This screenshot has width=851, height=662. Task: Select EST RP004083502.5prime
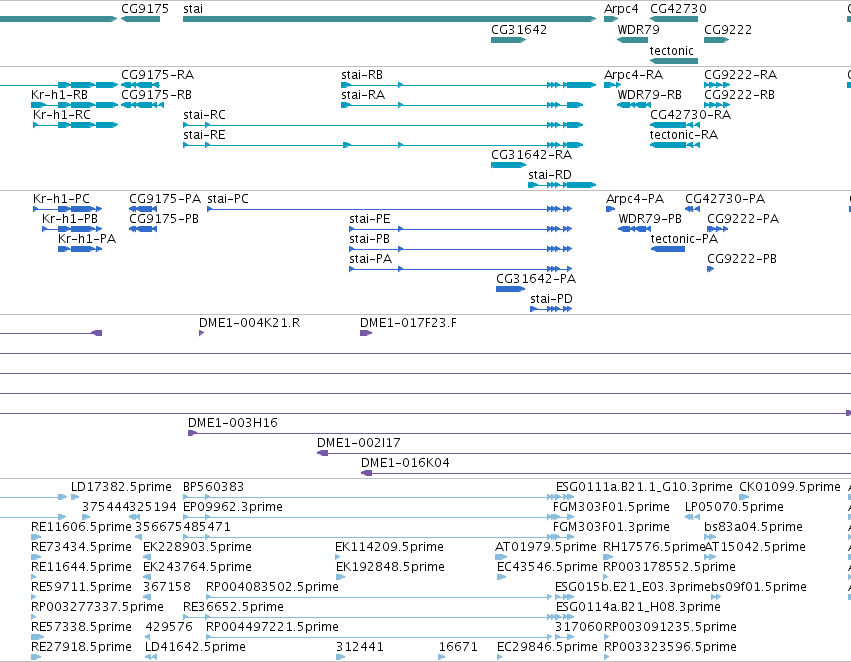379,597
